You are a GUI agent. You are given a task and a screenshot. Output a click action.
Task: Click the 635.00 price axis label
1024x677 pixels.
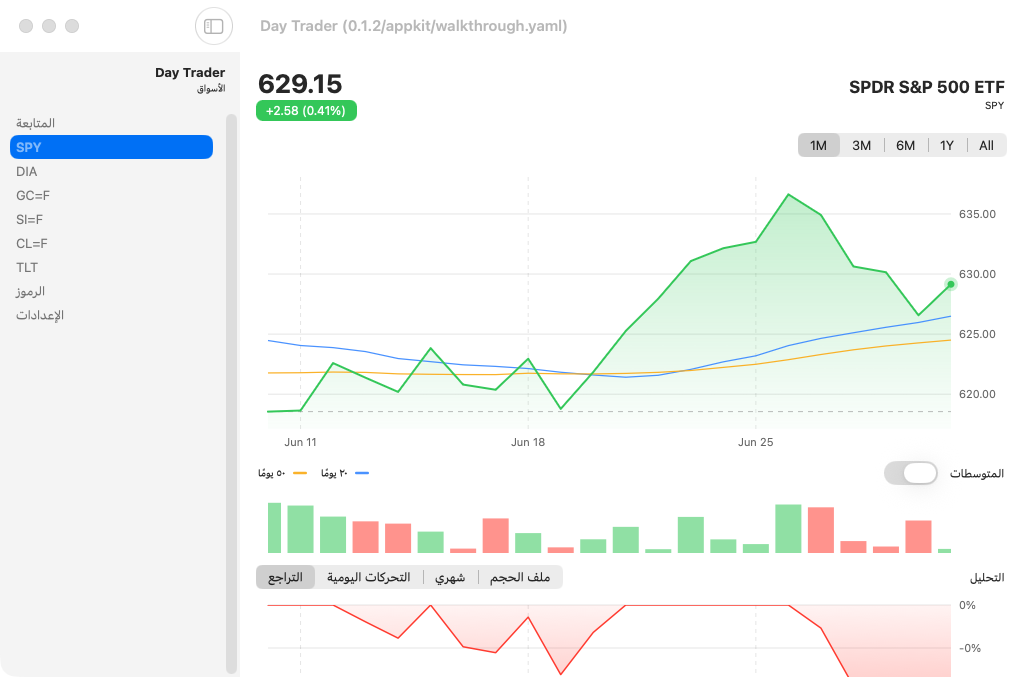pos(977,214)
